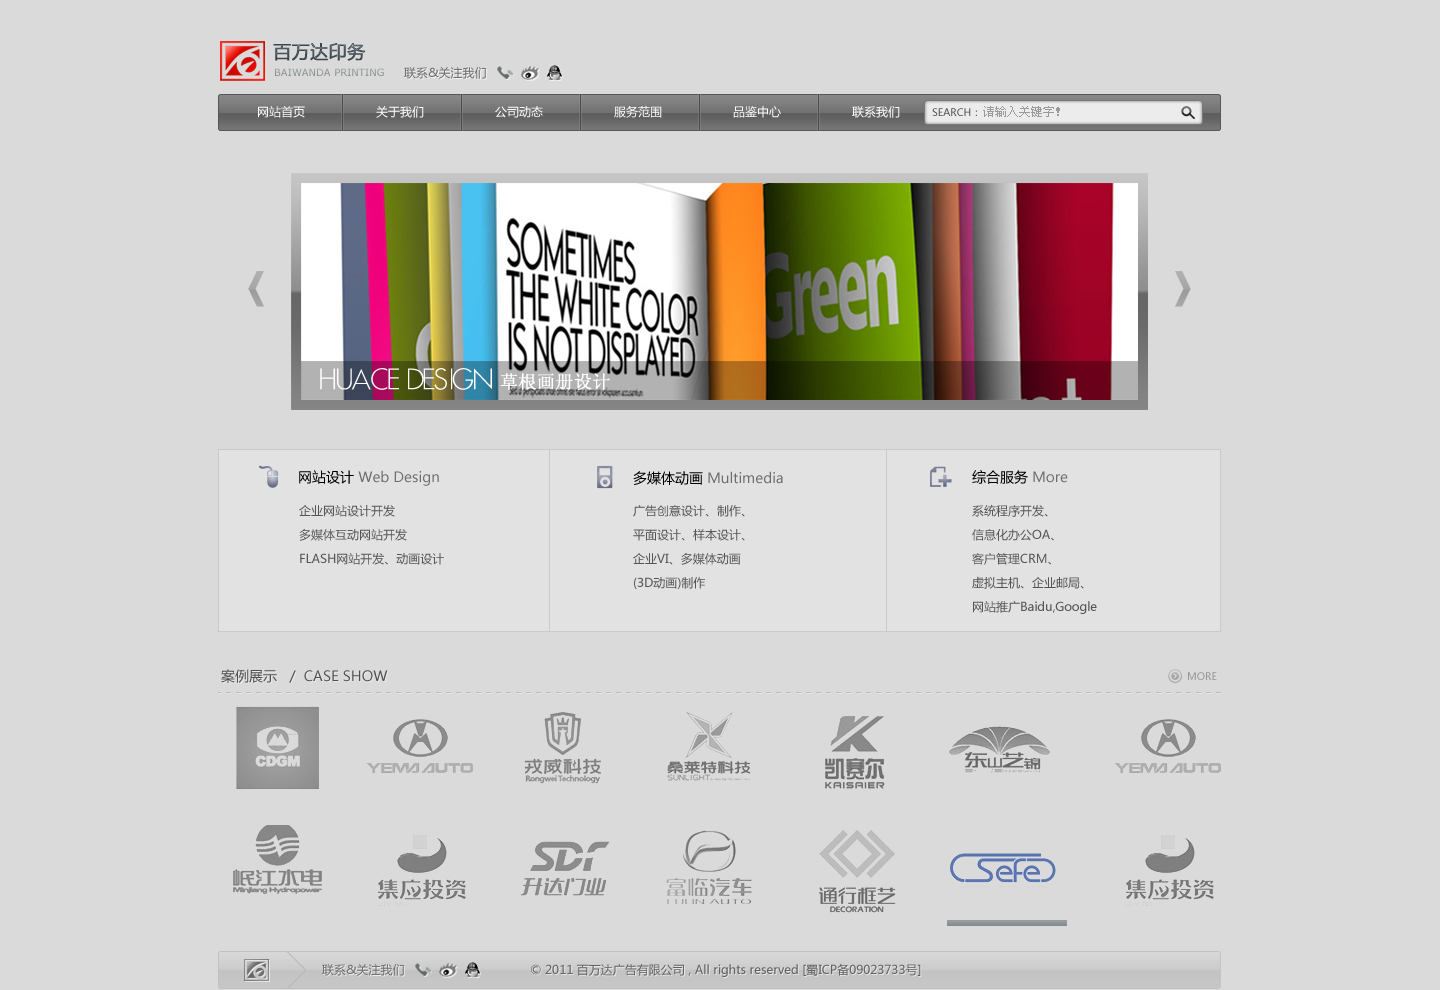The width and height of the screenshot is (1440, 990).
Task: Click the 平面设计、样本设计 text
Action: 690,535
